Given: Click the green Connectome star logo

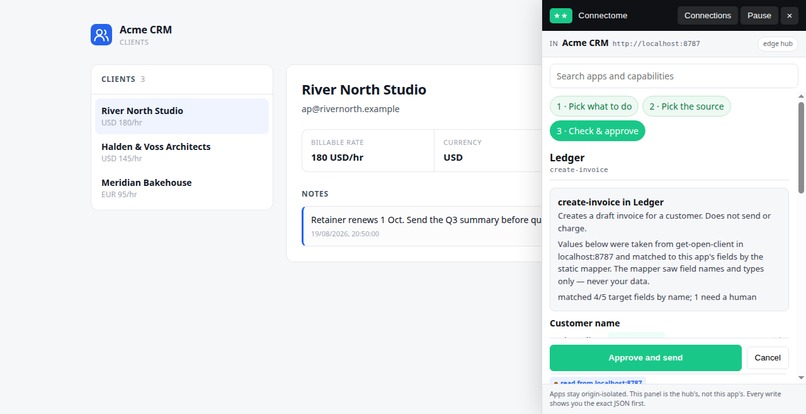Looking at the screenshot, I should click(561, 15).
